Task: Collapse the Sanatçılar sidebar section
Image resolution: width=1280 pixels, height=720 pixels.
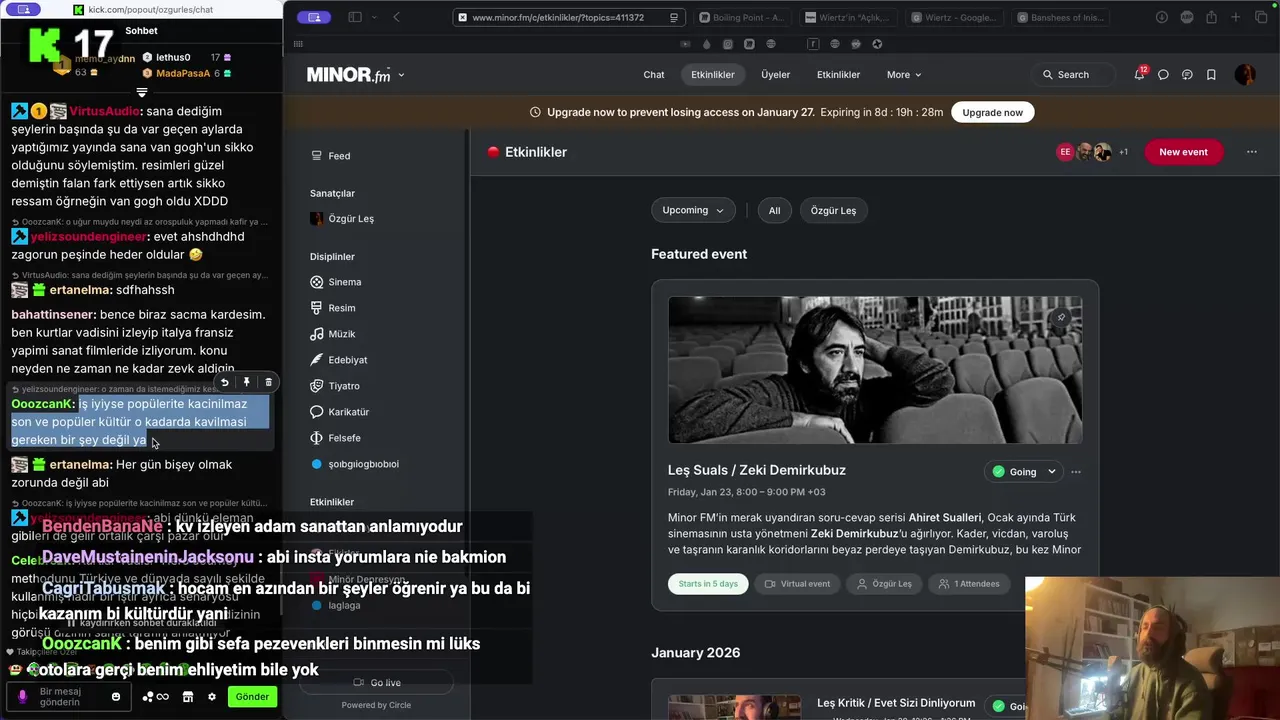Action: [332, 193]
